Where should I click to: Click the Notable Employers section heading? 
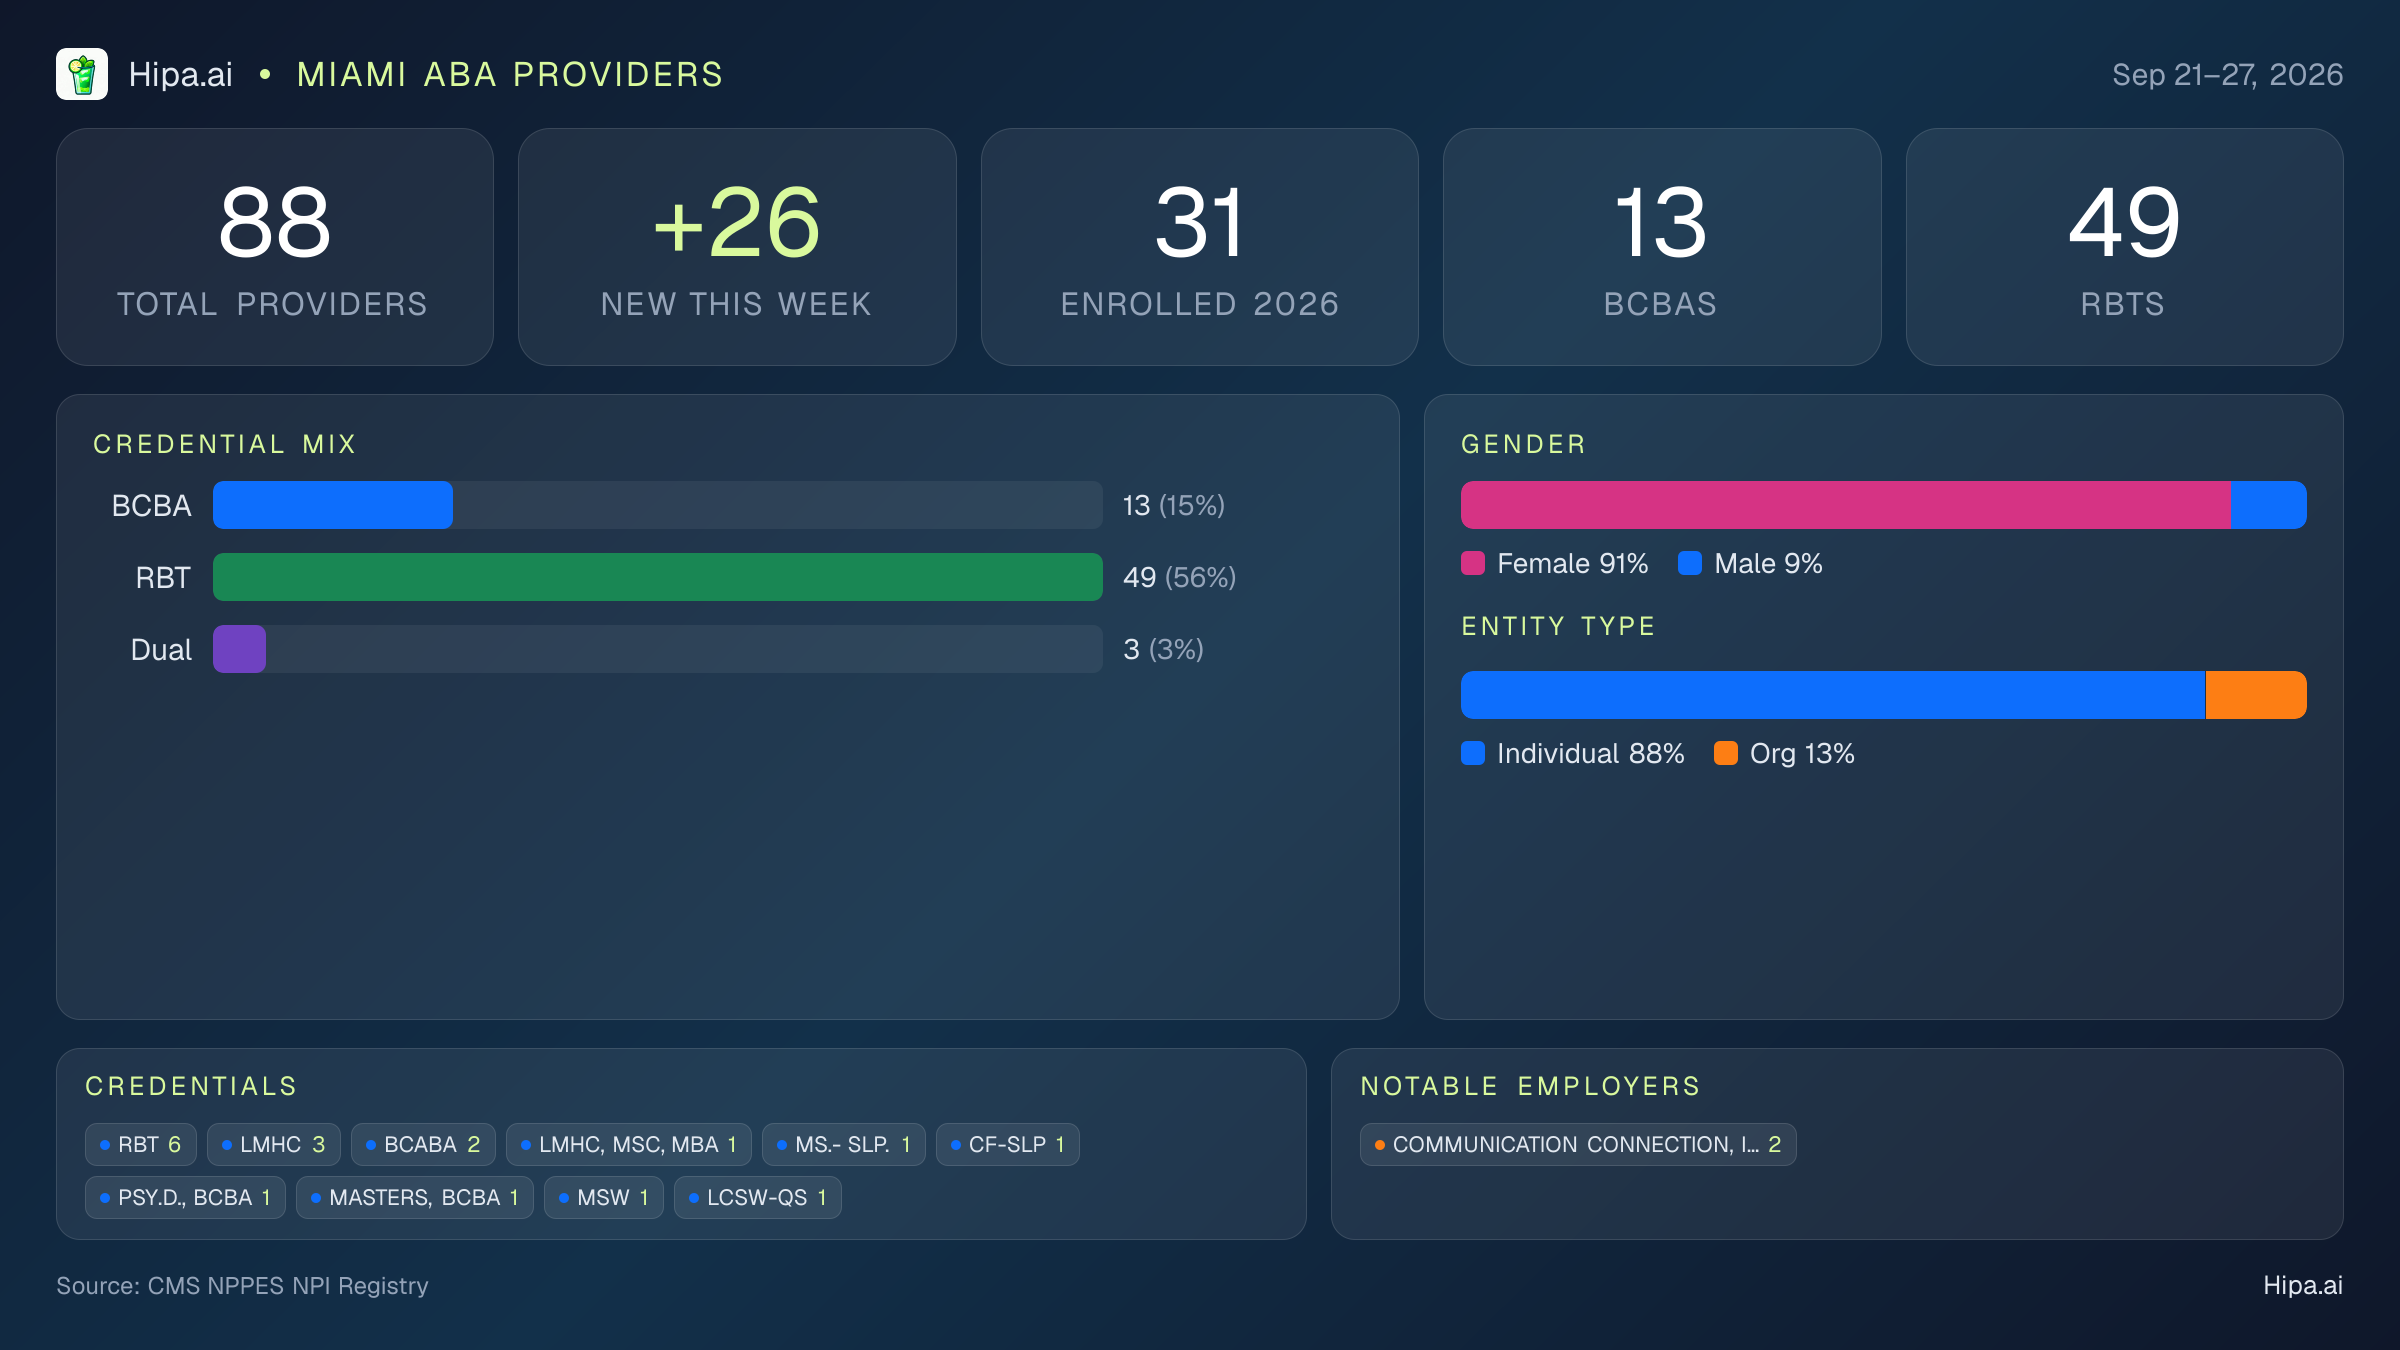click(x=1530, y=1086)
